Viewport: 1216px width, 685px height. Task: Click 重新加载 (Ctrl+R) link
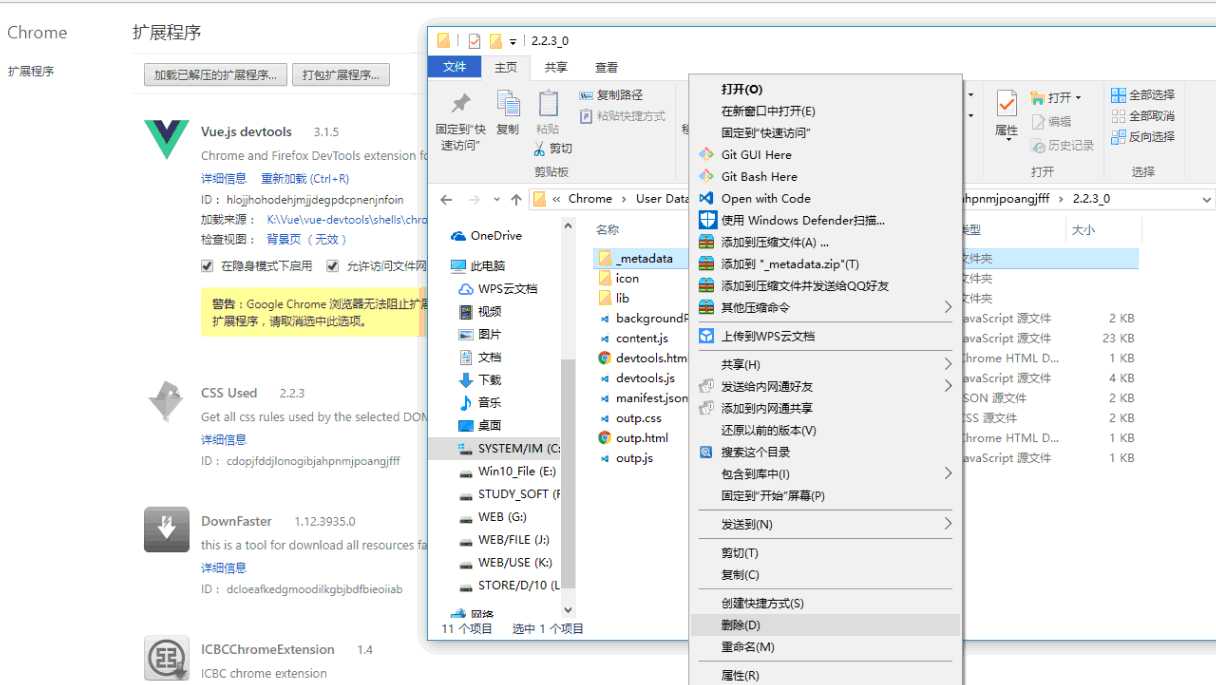(x=305, y=179)
